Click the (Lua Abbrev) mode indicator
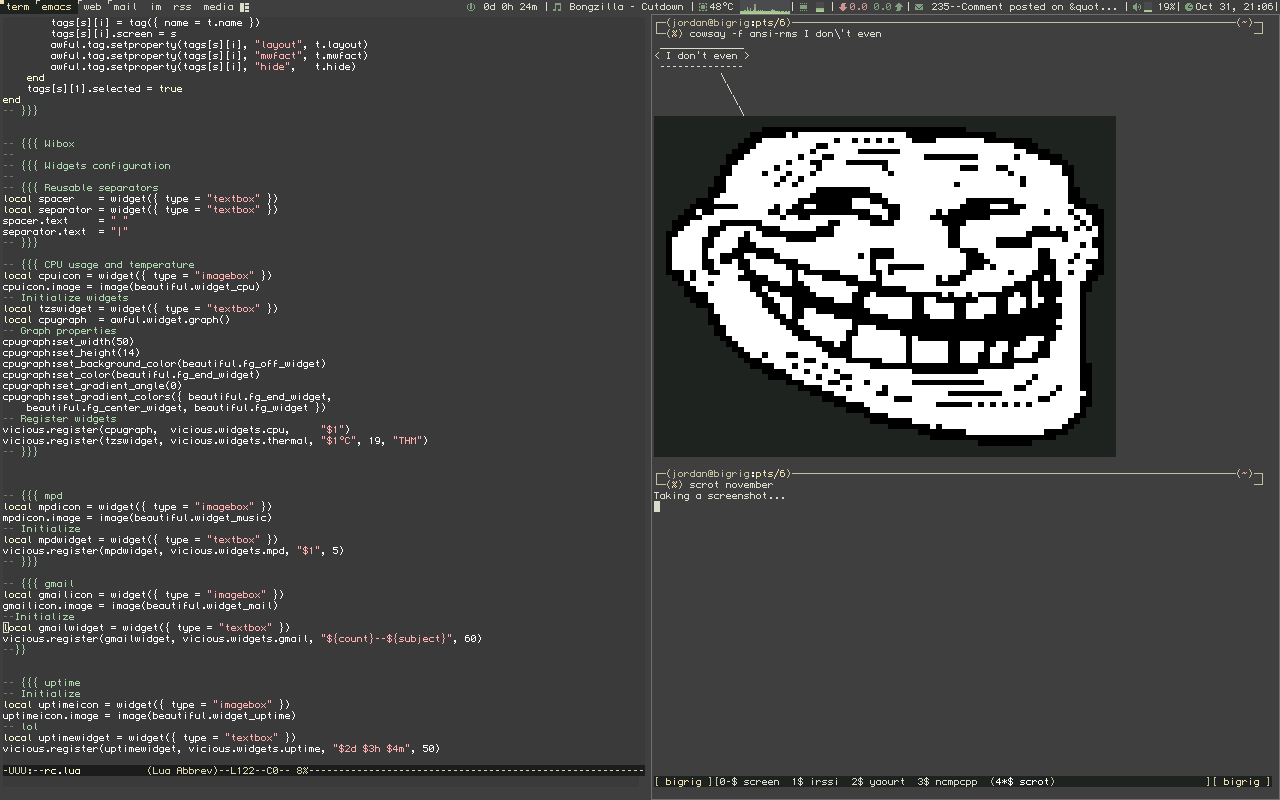1280x800 pixels. 188,771
